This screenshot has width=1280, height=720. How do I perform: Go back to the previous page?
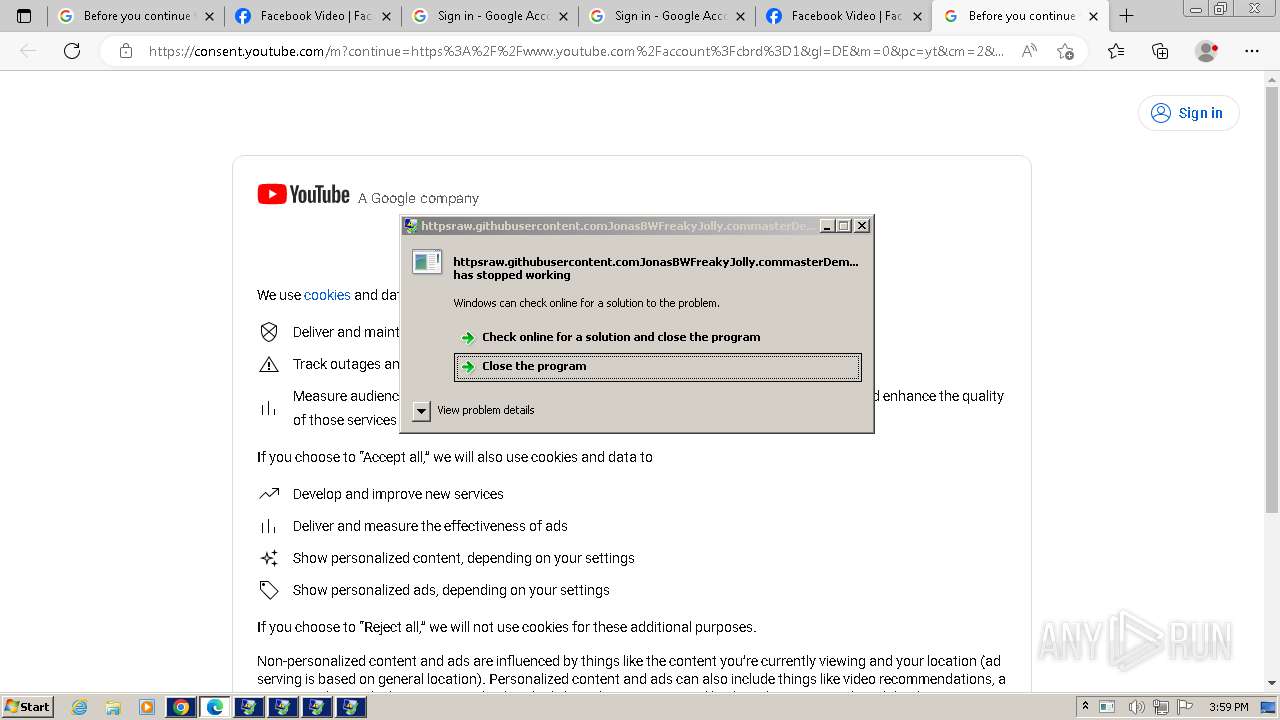(28, 51)
